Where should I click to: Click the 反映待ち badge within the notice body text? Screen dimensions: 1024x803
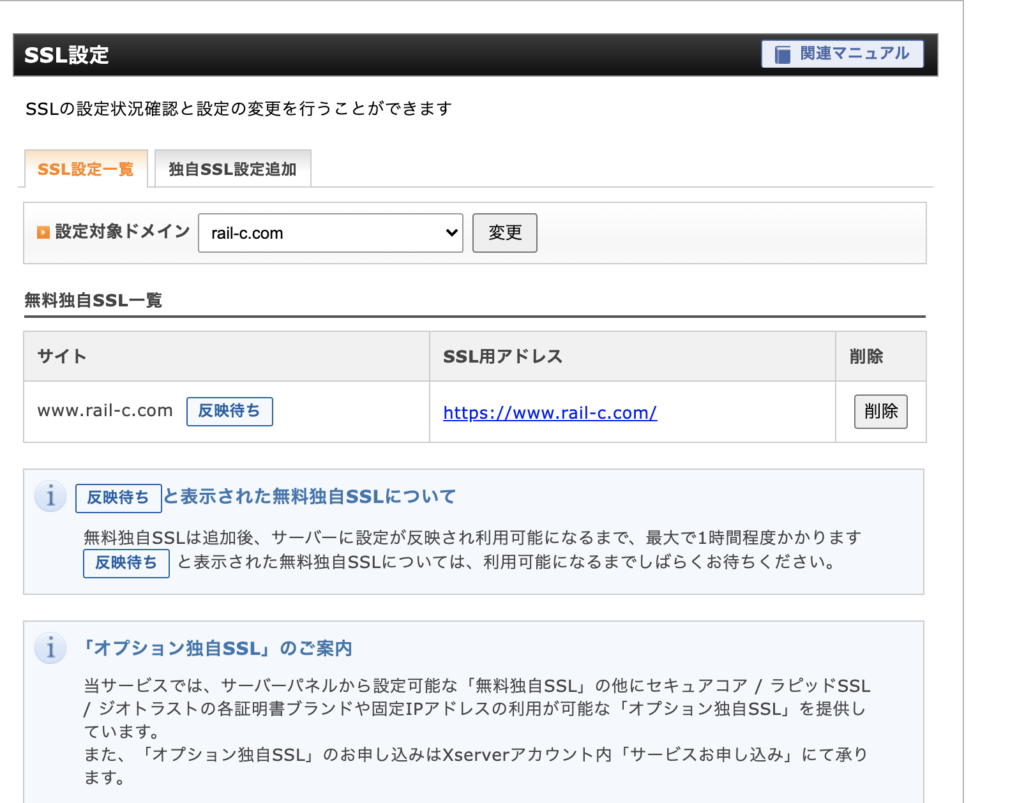[125, 563]
